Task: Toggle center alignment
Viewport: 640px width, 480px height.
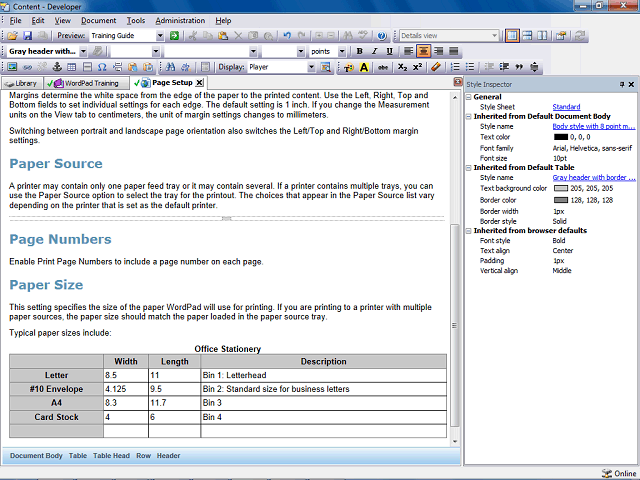Action: tap(423, 51)
